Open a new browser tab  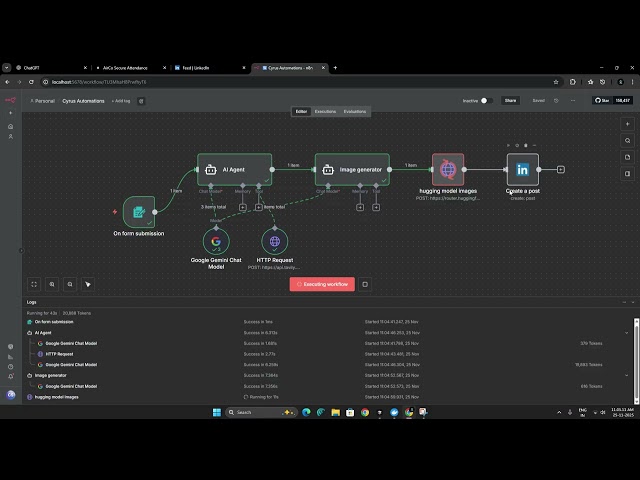point(335,68)
